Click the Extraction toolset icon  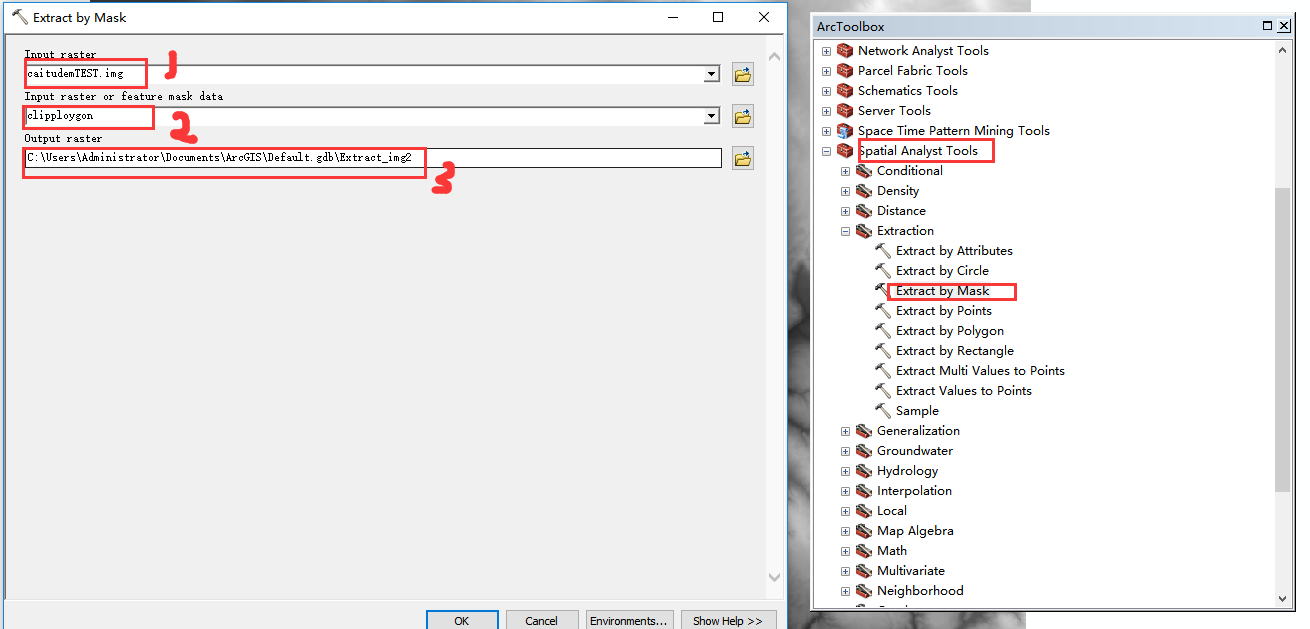tap(864, 231)
